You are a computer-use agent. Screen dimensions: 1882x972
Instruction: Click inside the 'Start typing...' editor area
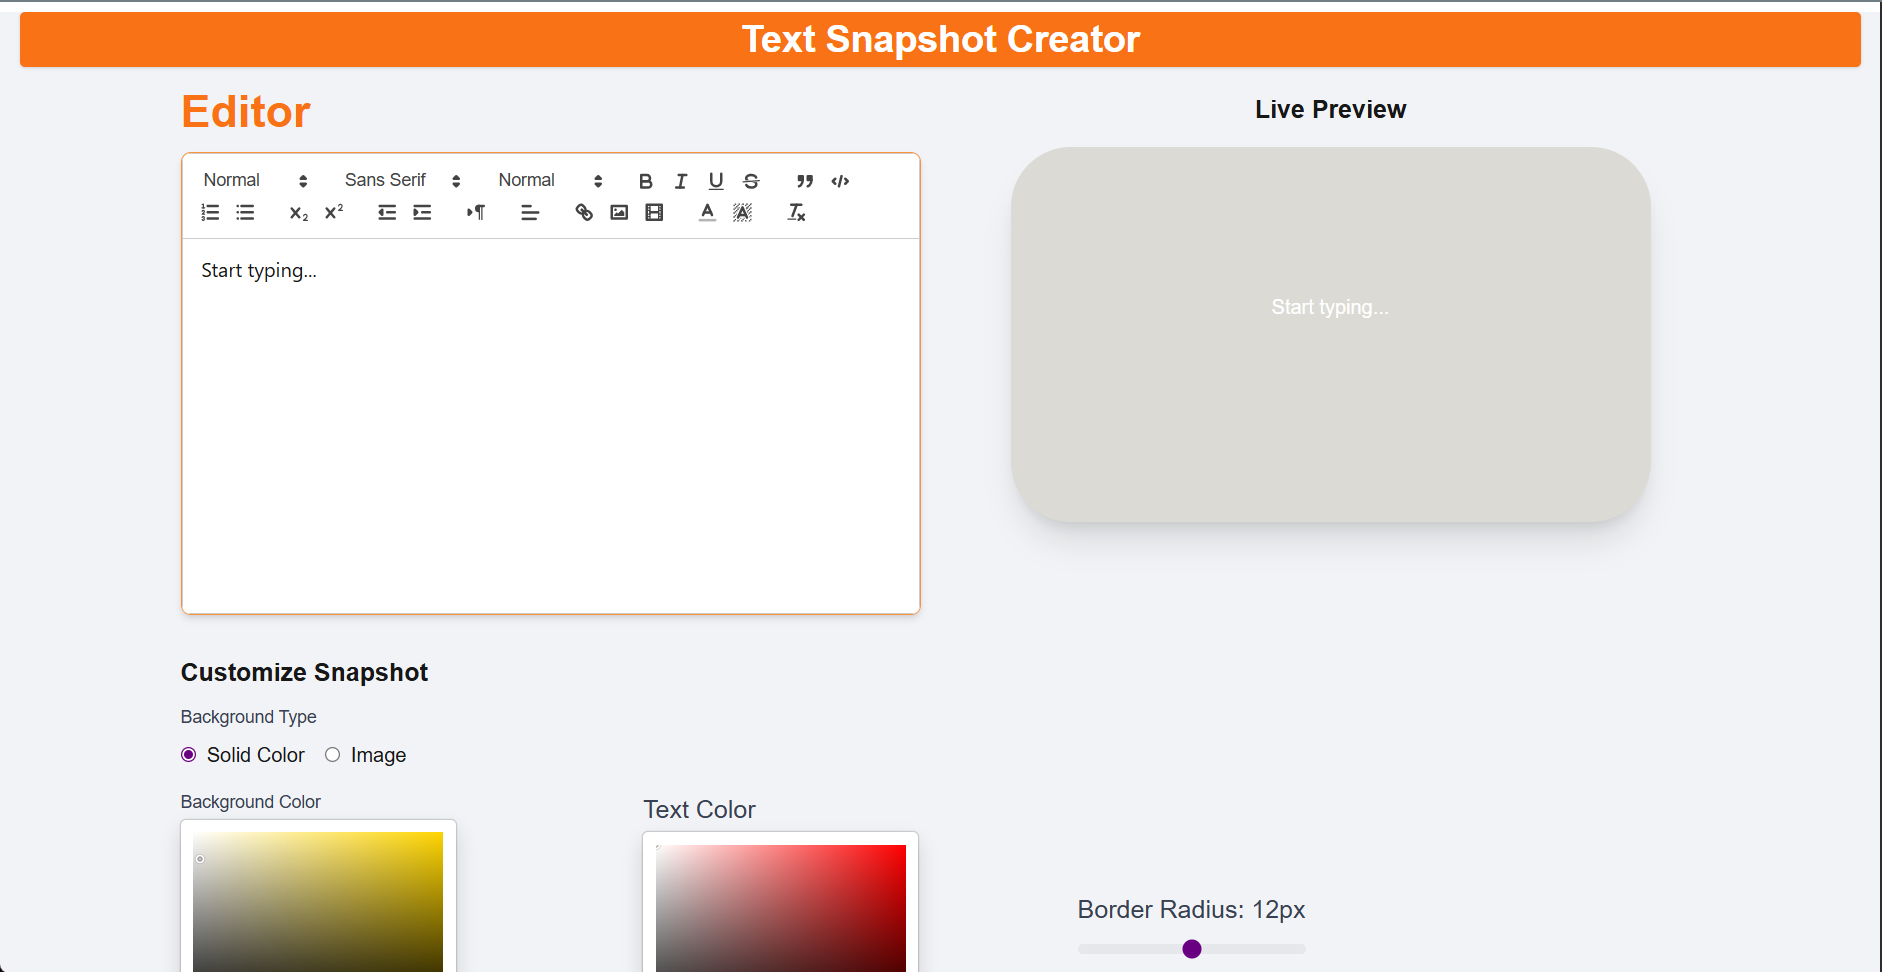[550, 420]
